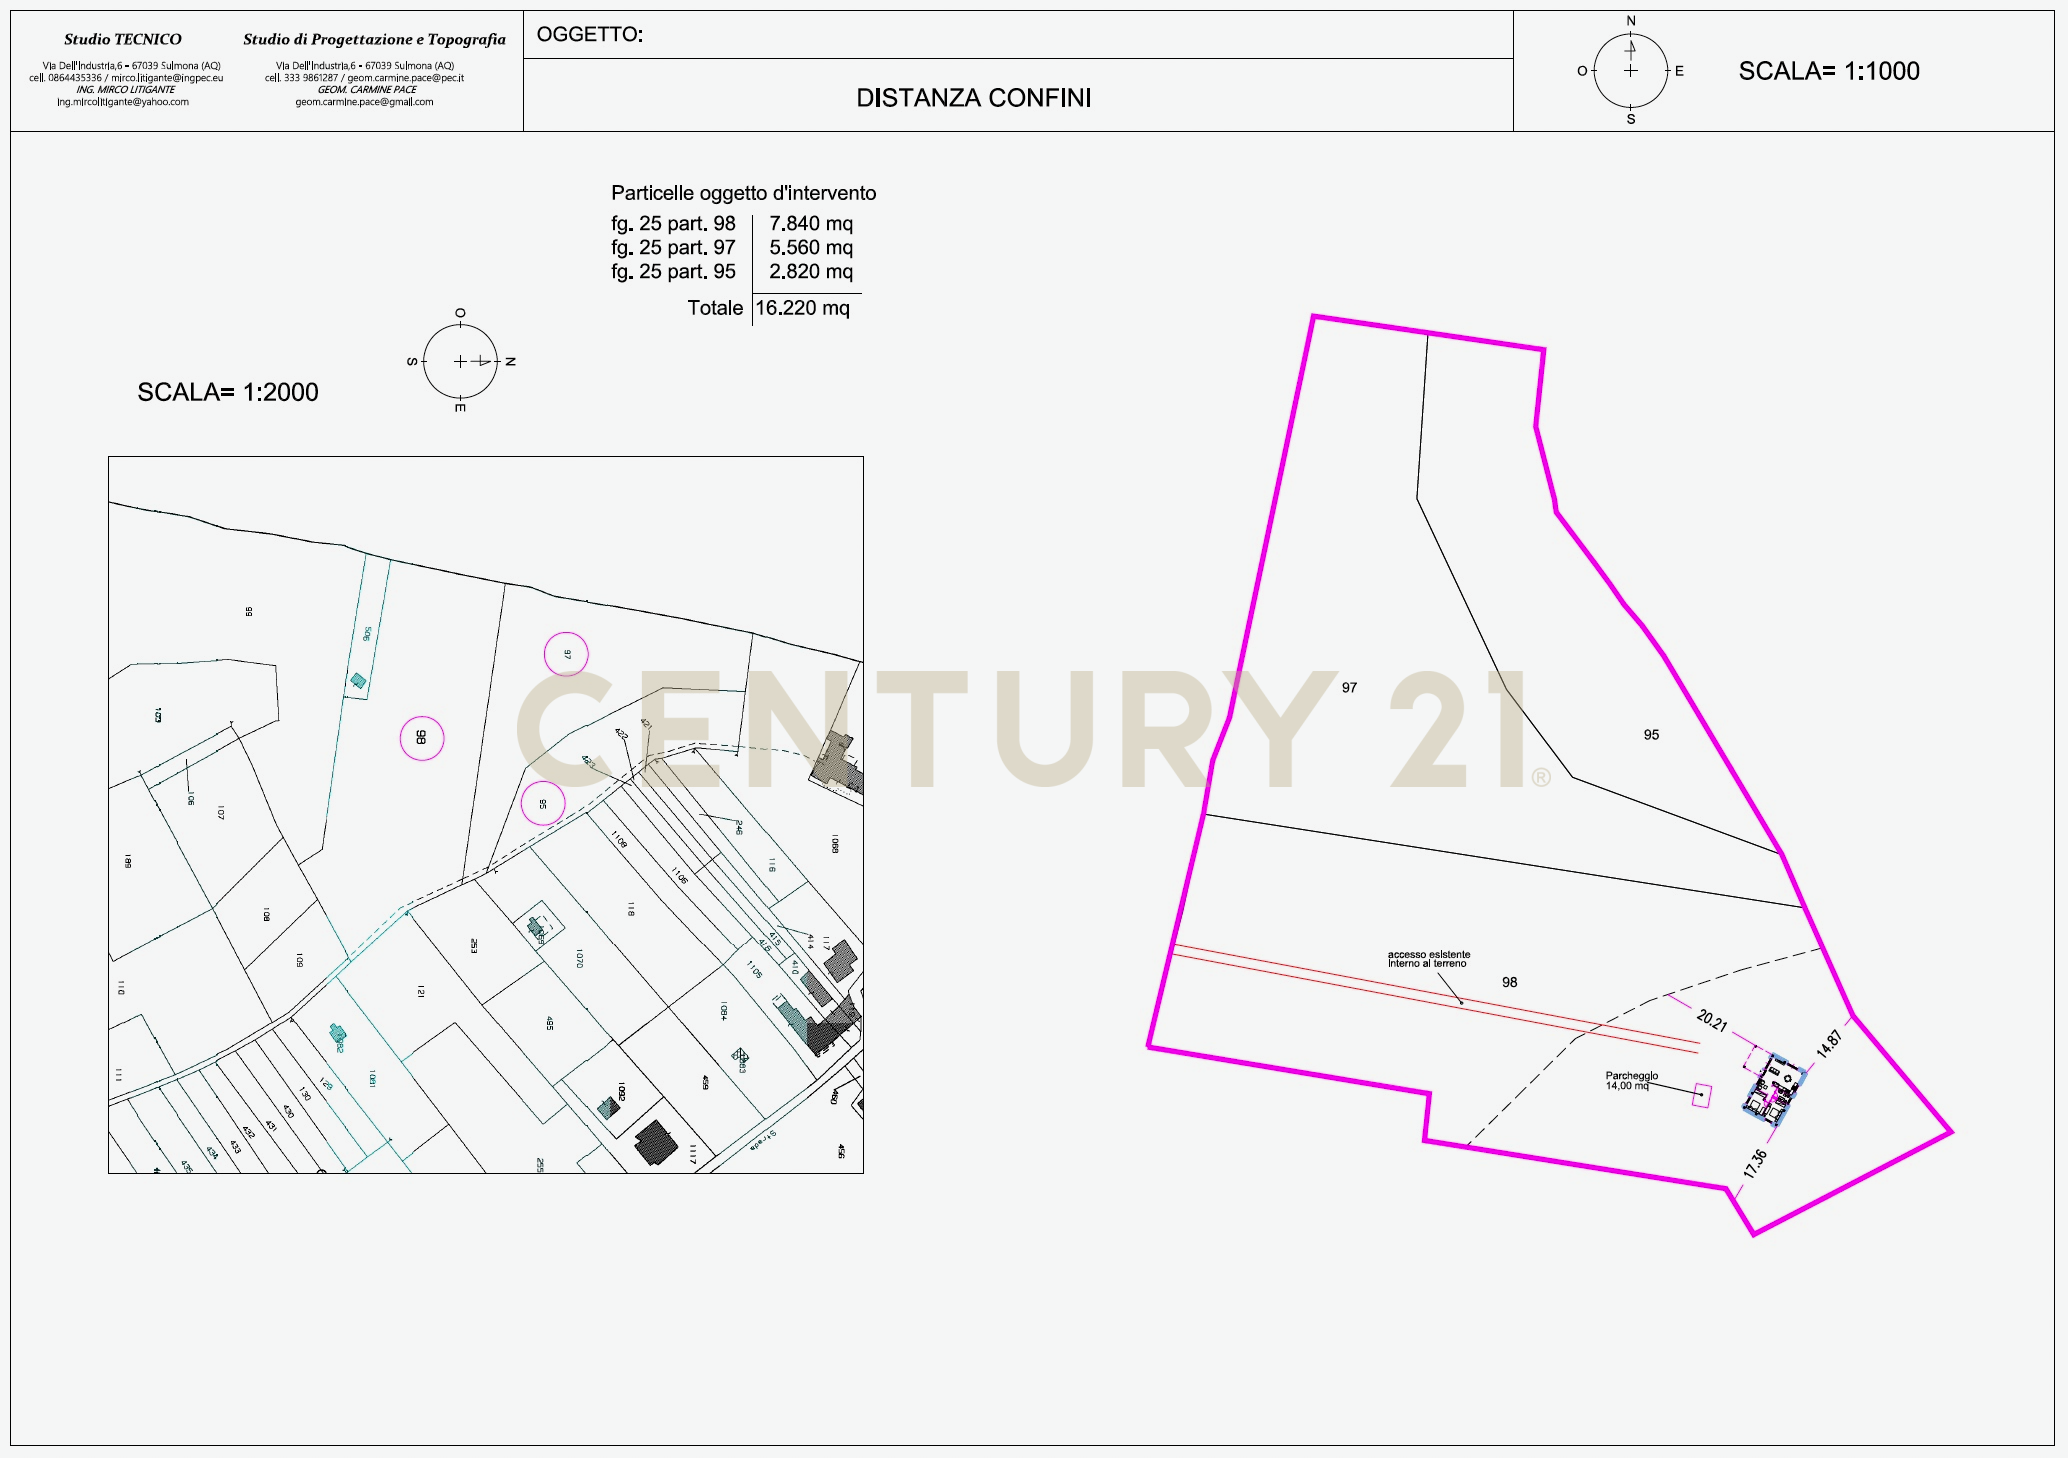Click the parcel label 98 in the magenta site plan
The height and width of the screenshot is (1458, 2068).
pos(1510,983)
